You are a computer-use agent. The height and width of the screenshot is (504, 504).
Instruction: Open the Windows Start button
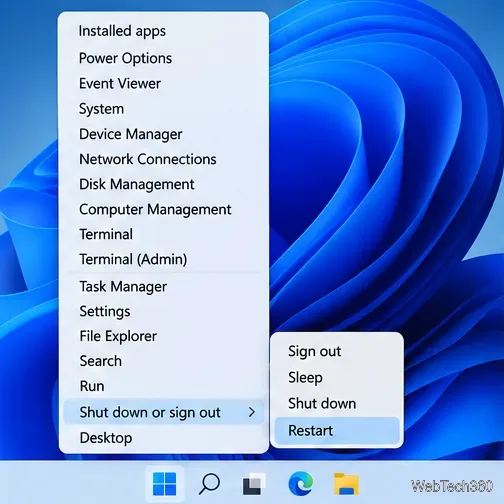[x=164, y=484]
